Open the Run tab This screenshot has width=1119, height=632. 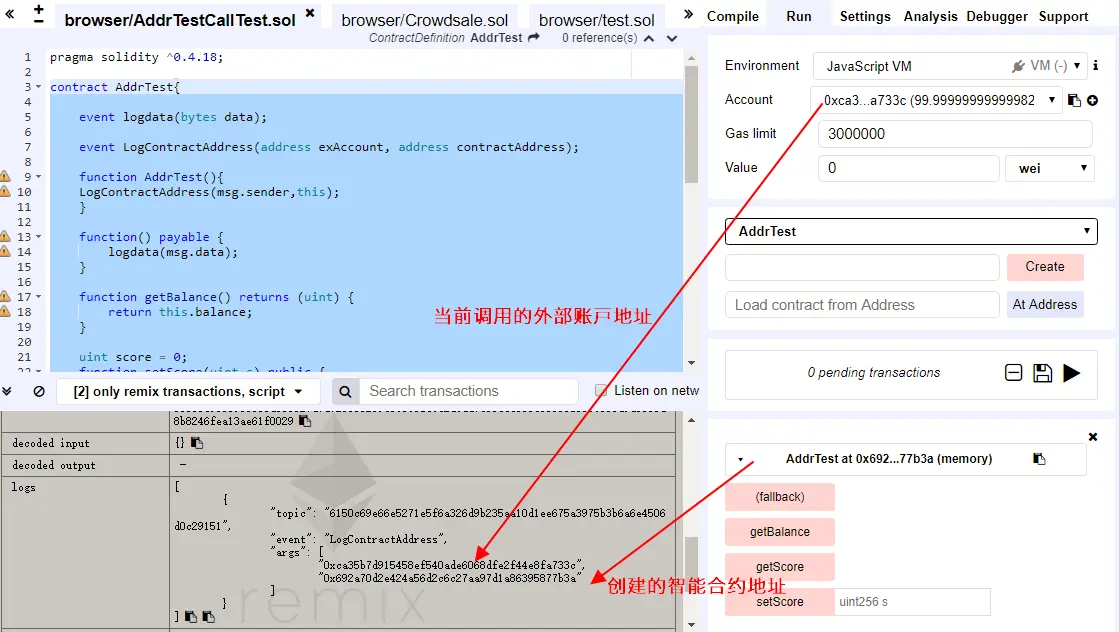(x=799, y=16)
